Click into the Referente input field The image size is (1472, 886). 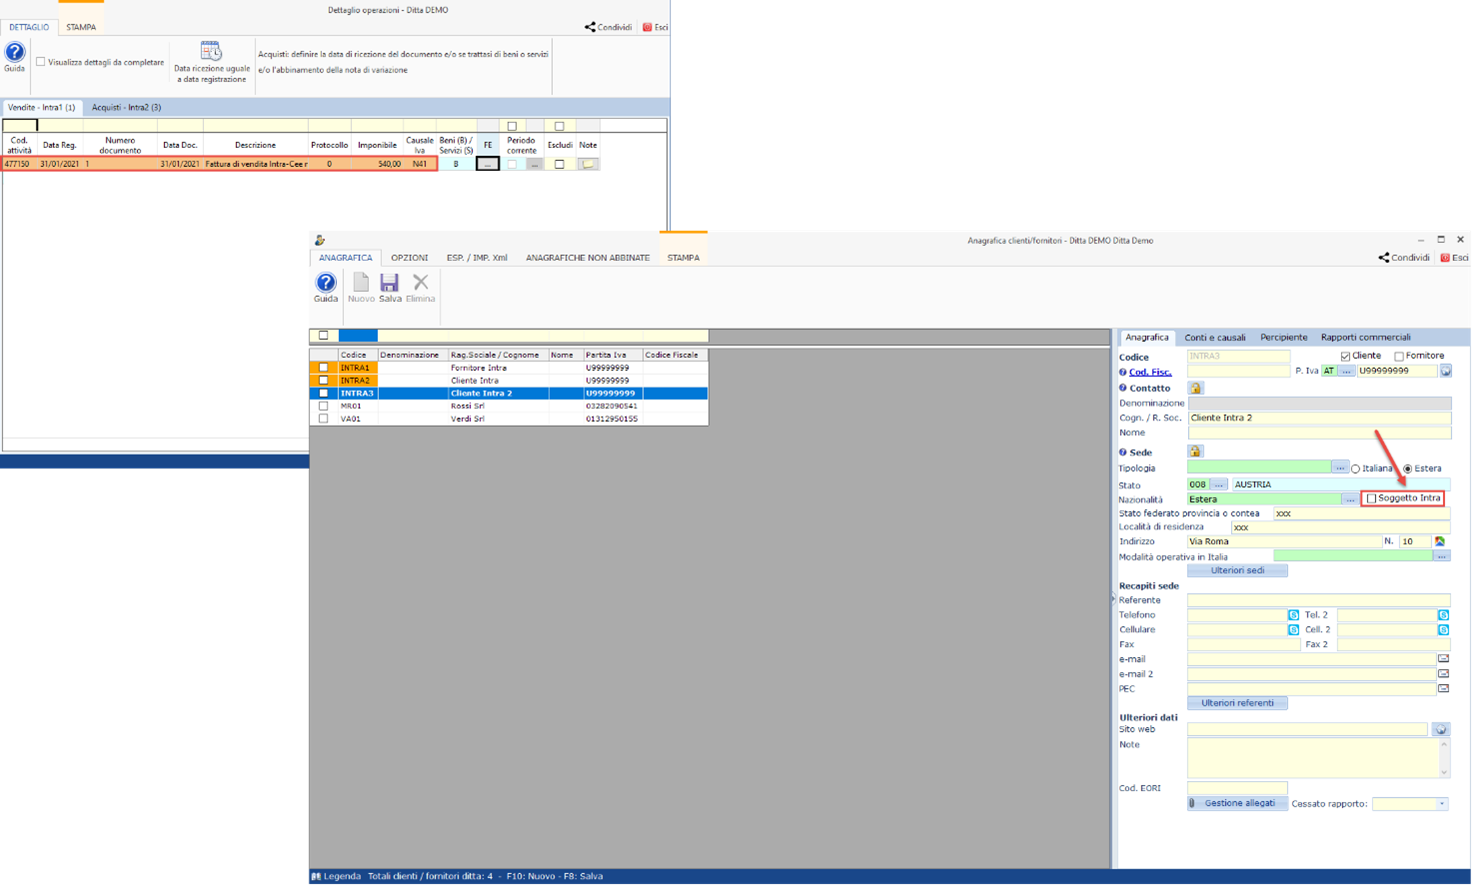click(1318, 600)
